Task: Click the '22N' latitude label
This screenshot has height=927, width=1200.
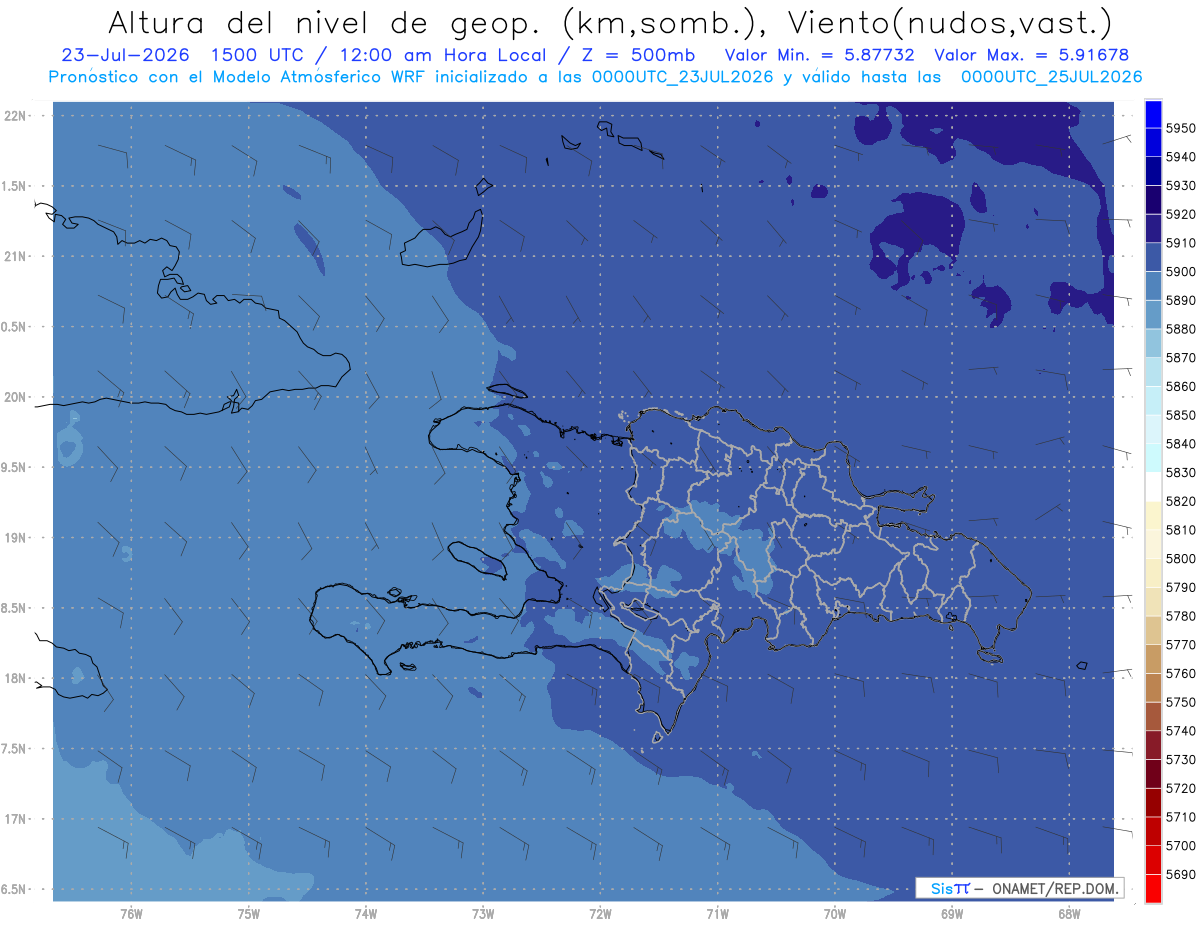Action: [x=16, y=115]
